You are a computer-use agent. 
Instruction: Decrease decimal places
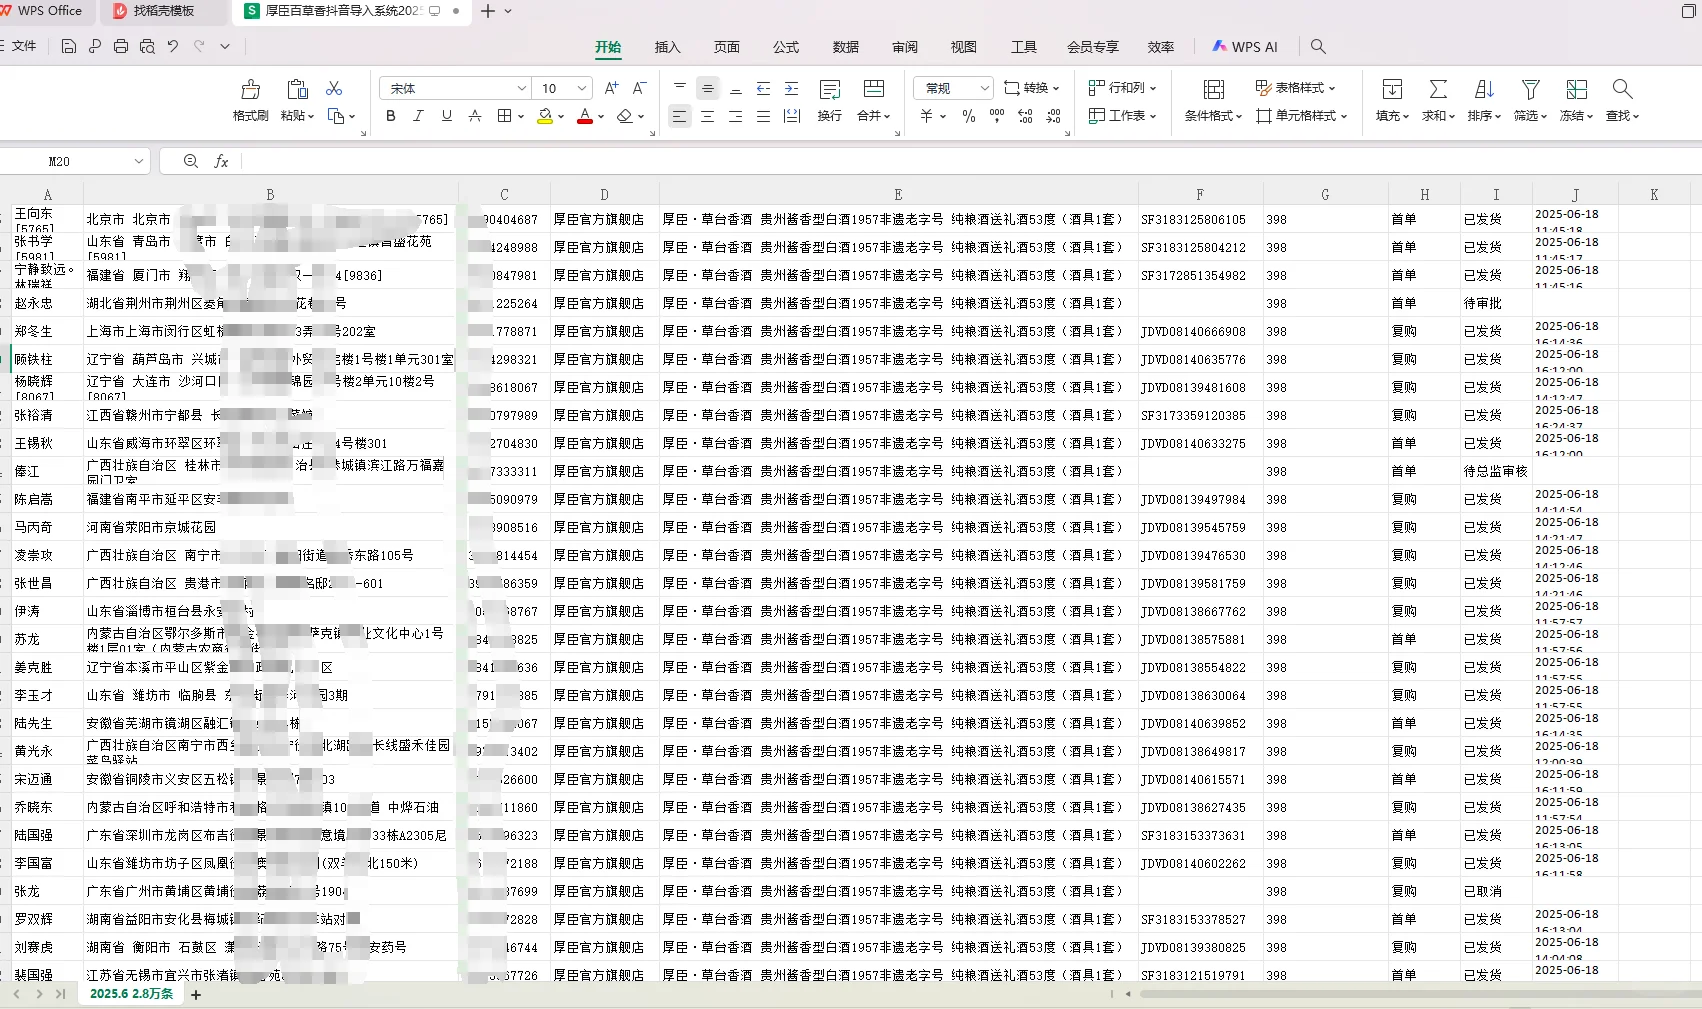pyautogui.click(x=1054, y=116)
